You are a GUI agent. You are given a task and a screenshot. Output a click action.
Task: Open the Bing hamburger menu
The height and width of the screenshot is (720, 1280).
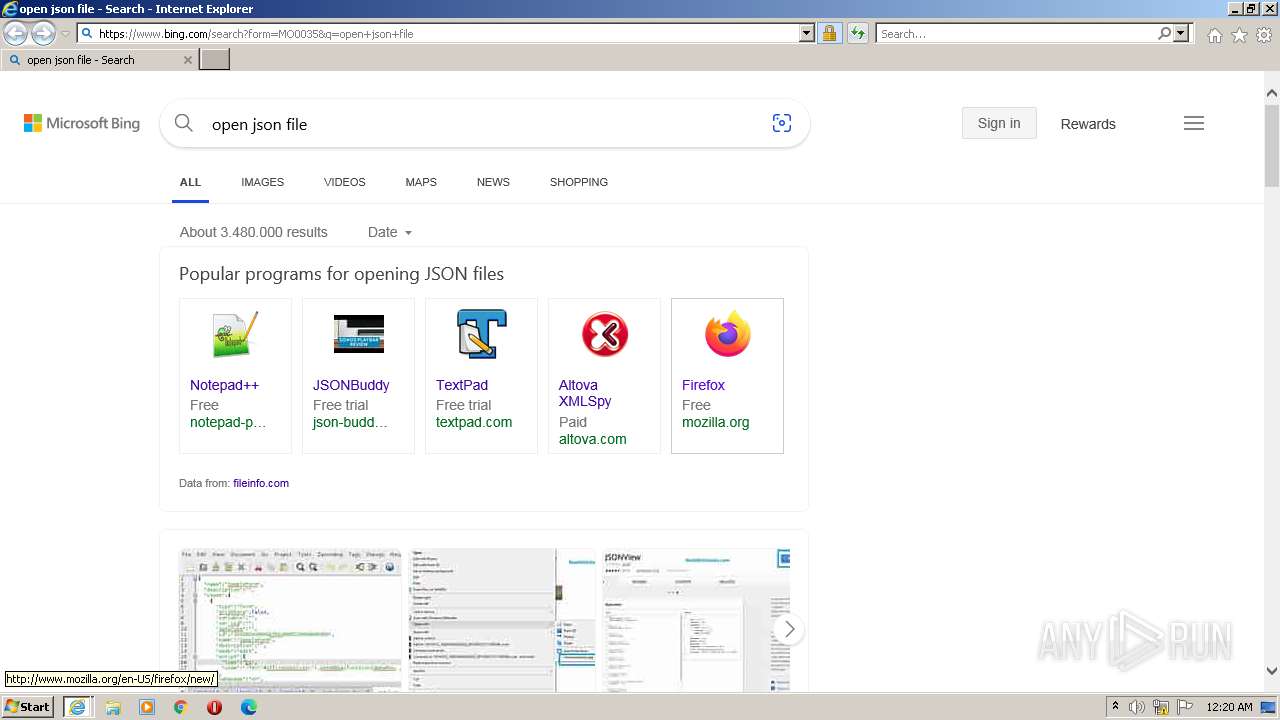pos(1194,123)
